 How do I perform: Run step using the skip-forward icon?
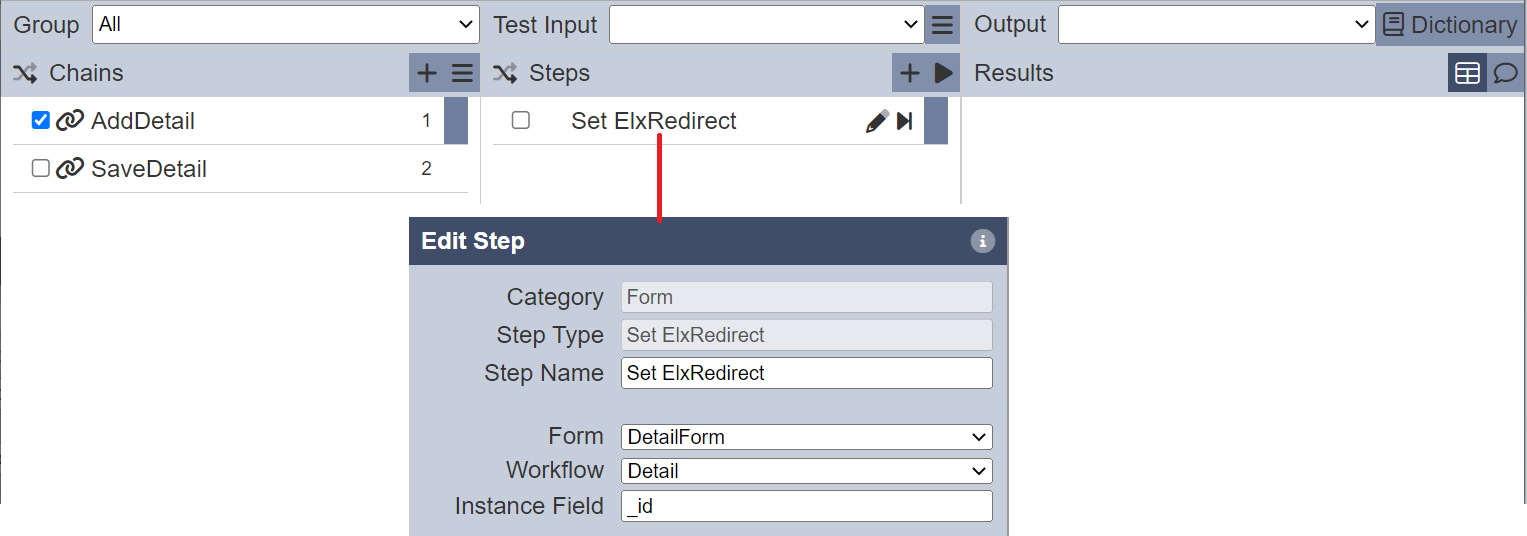pyautogui.click(x=905, y=121)
